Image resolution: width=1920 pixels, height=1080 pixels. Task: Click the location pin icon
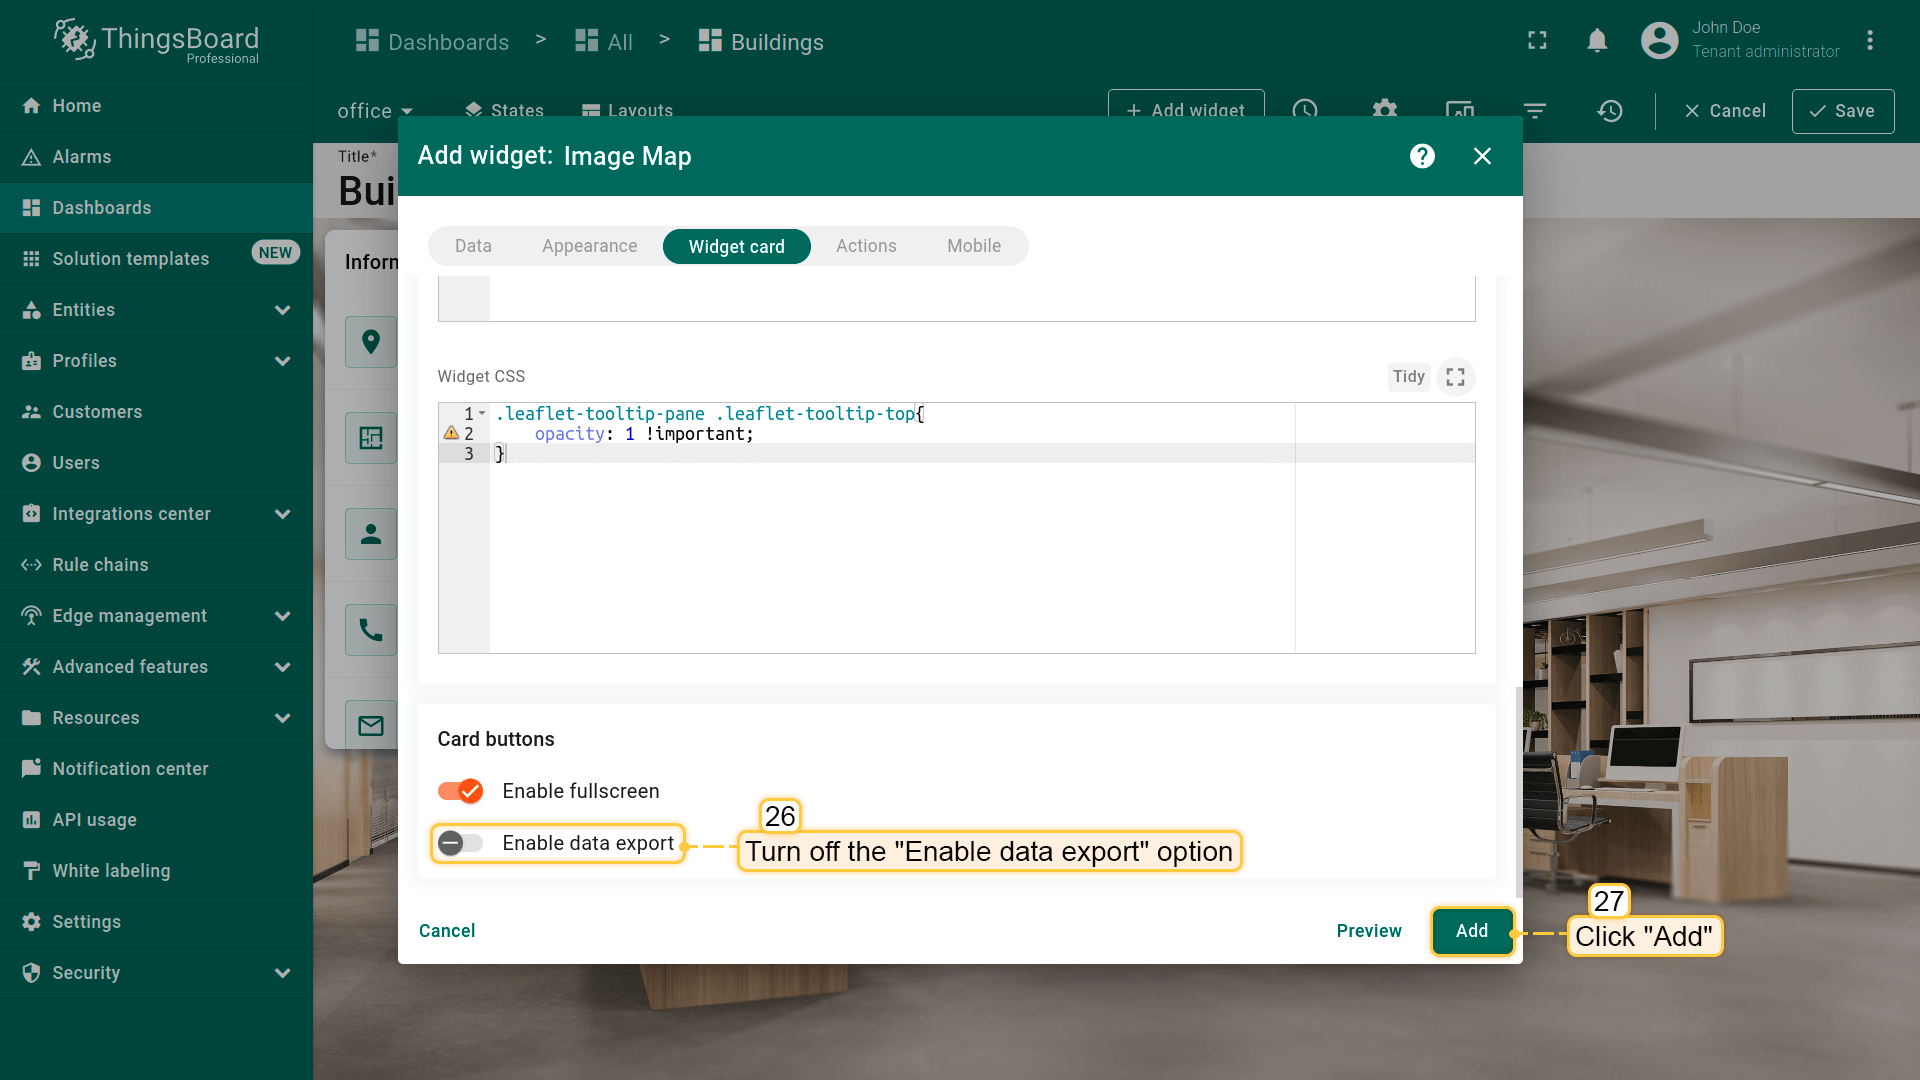(371, 342)
